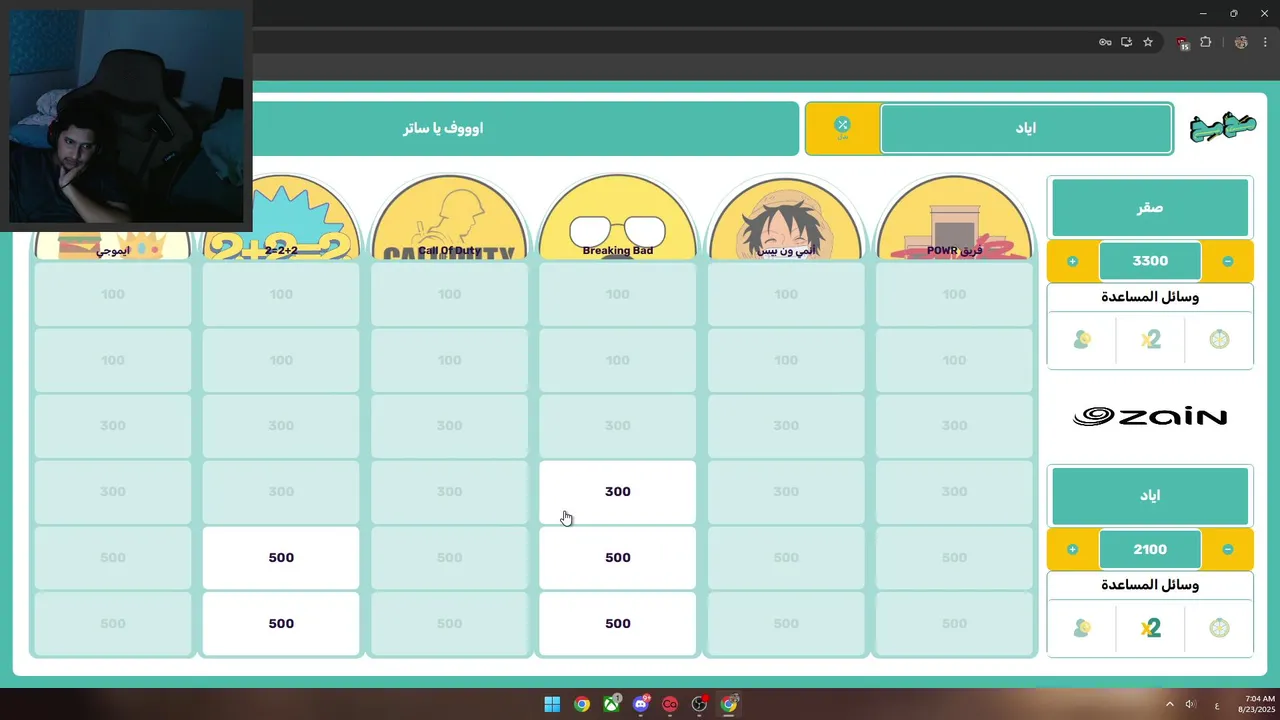Open the bottom 500 tile under 2=2+2
This screenshot has width=1280, height=720.
[281, 623]
